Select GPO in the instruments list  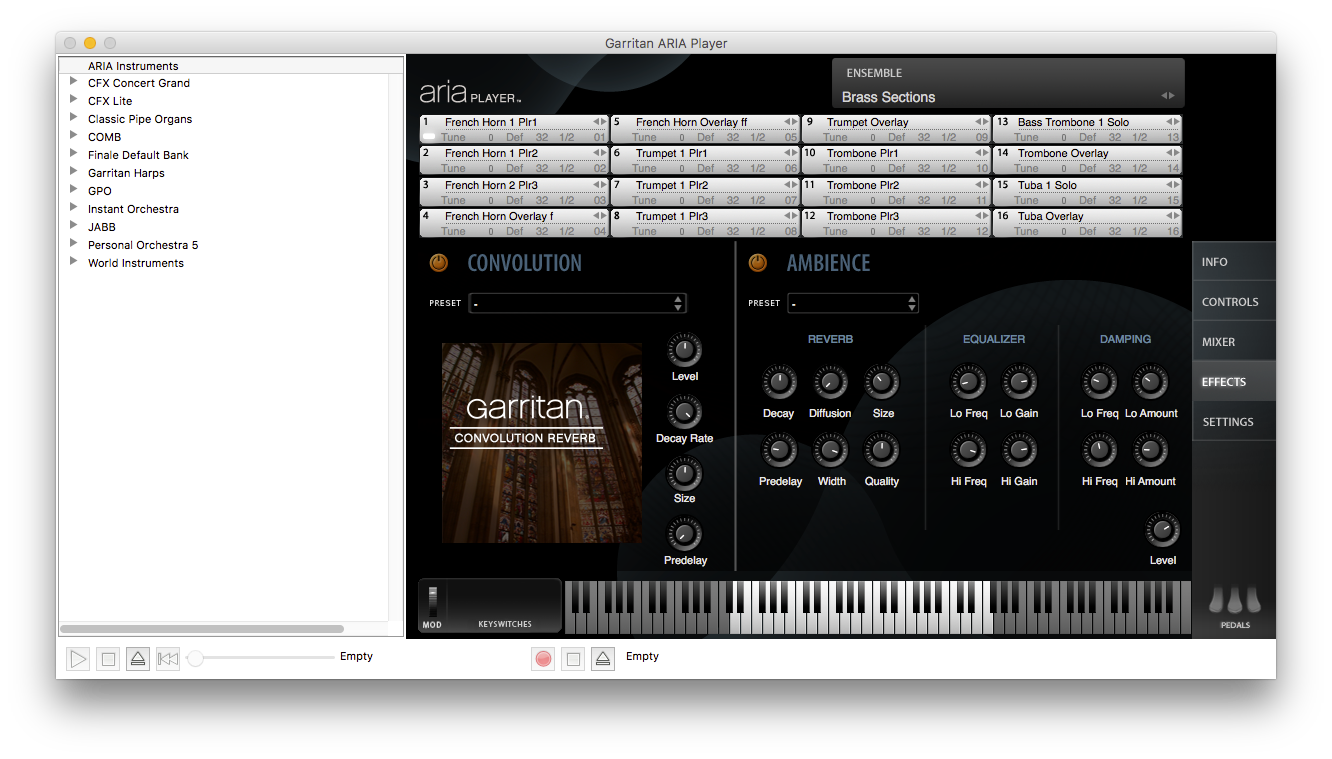click(100, 191)
